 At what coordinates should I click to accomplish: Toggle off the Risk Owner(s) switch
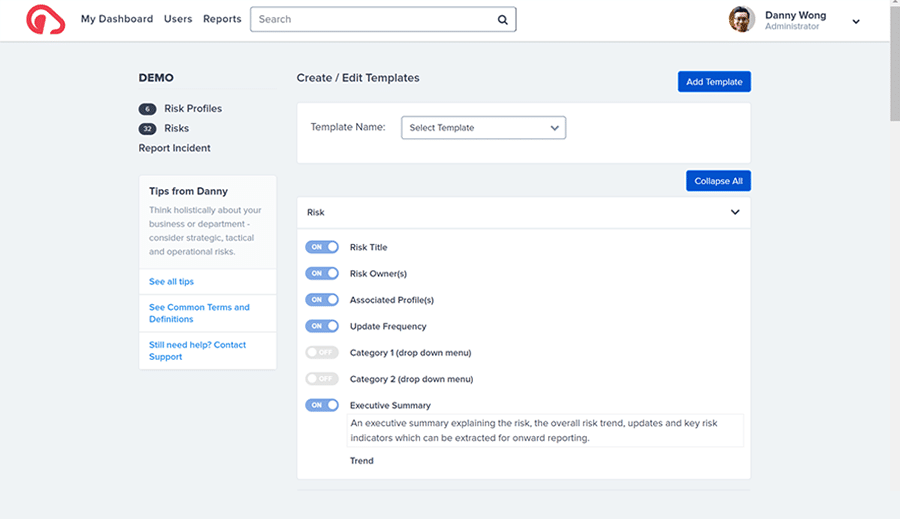pos(322,273)
